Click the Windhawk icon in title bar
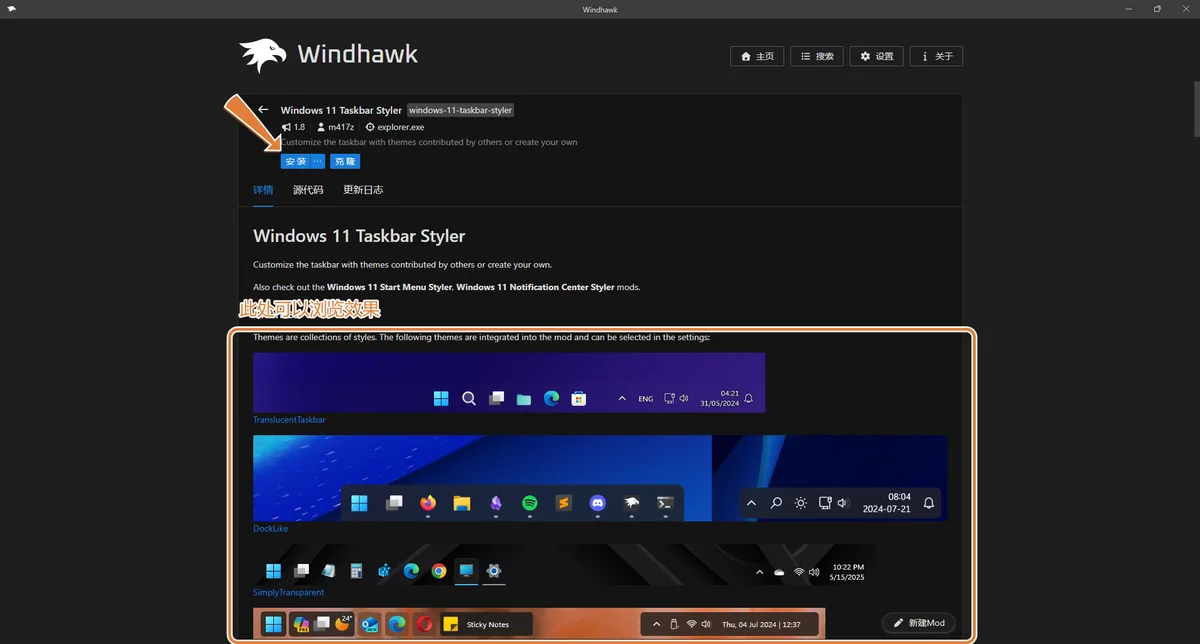The height and width of the screenshot is (644, 1200). [x=11, y=9]
